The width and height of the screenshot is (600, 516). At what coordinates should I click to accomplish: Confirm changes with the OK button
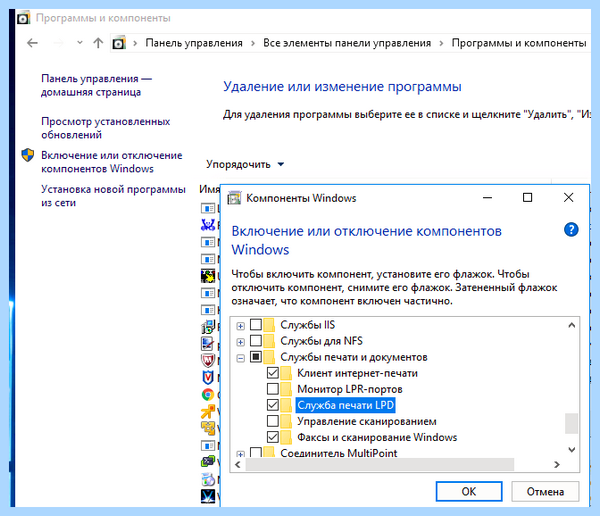click(x=469, y=491)
